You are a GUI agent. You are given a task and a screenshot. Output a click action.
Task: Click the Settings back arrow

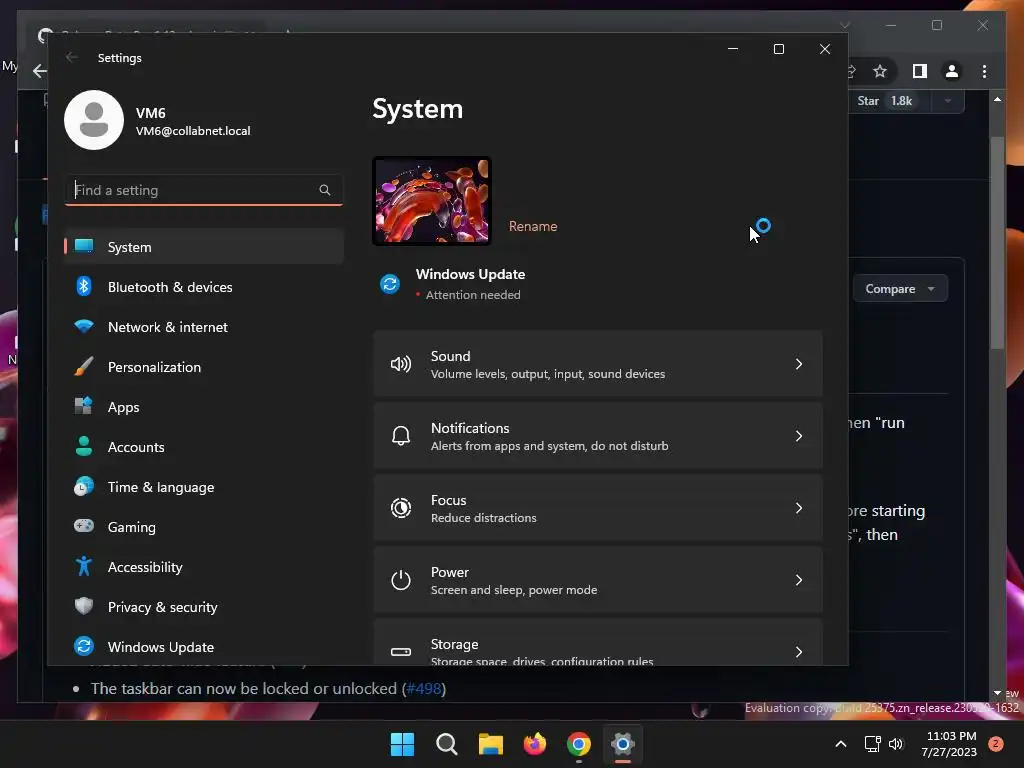(72, 57)
